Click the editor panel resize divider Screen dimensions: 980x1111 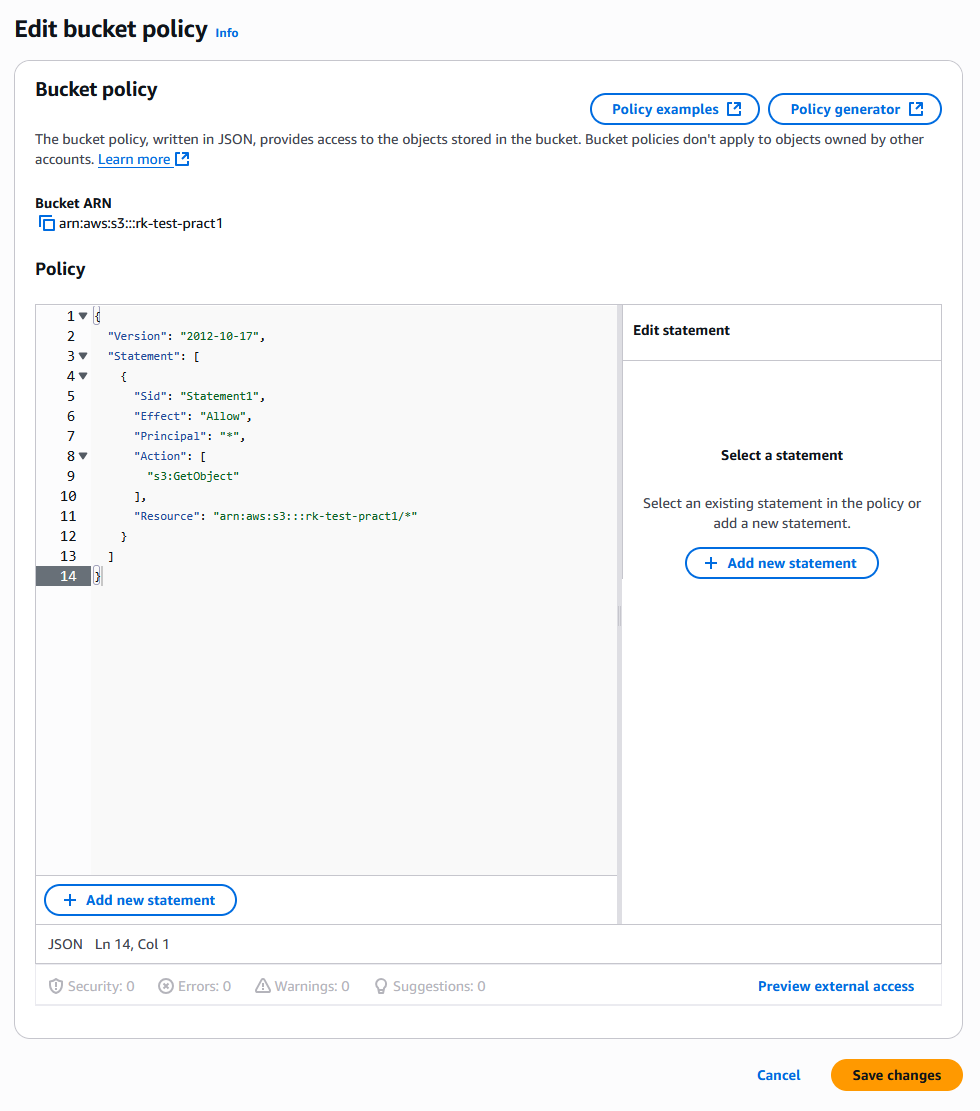[x=620, y=614]
